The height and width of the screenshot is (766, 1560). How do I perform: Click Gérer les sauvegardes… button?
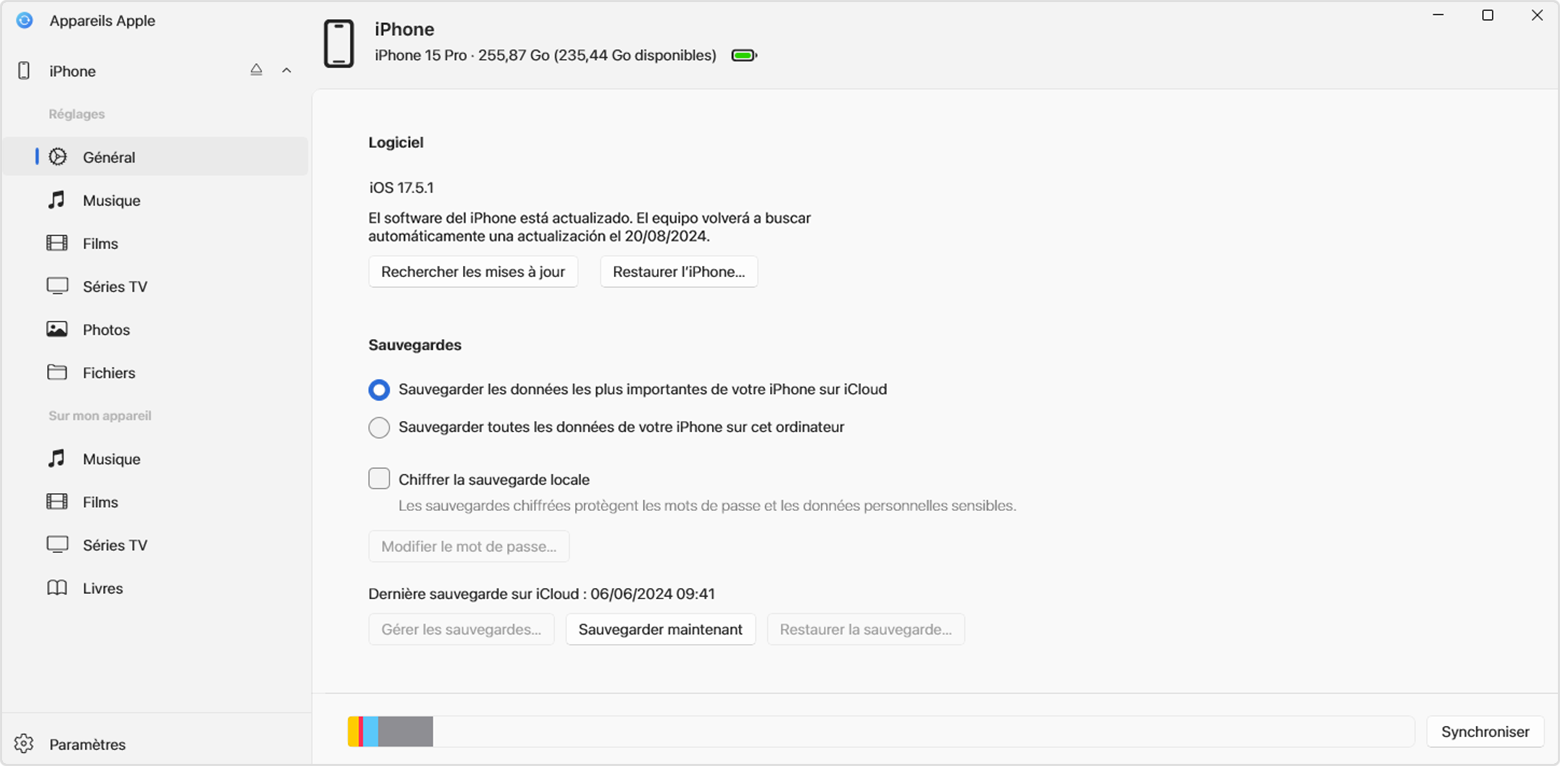click(x=461, y=630)
